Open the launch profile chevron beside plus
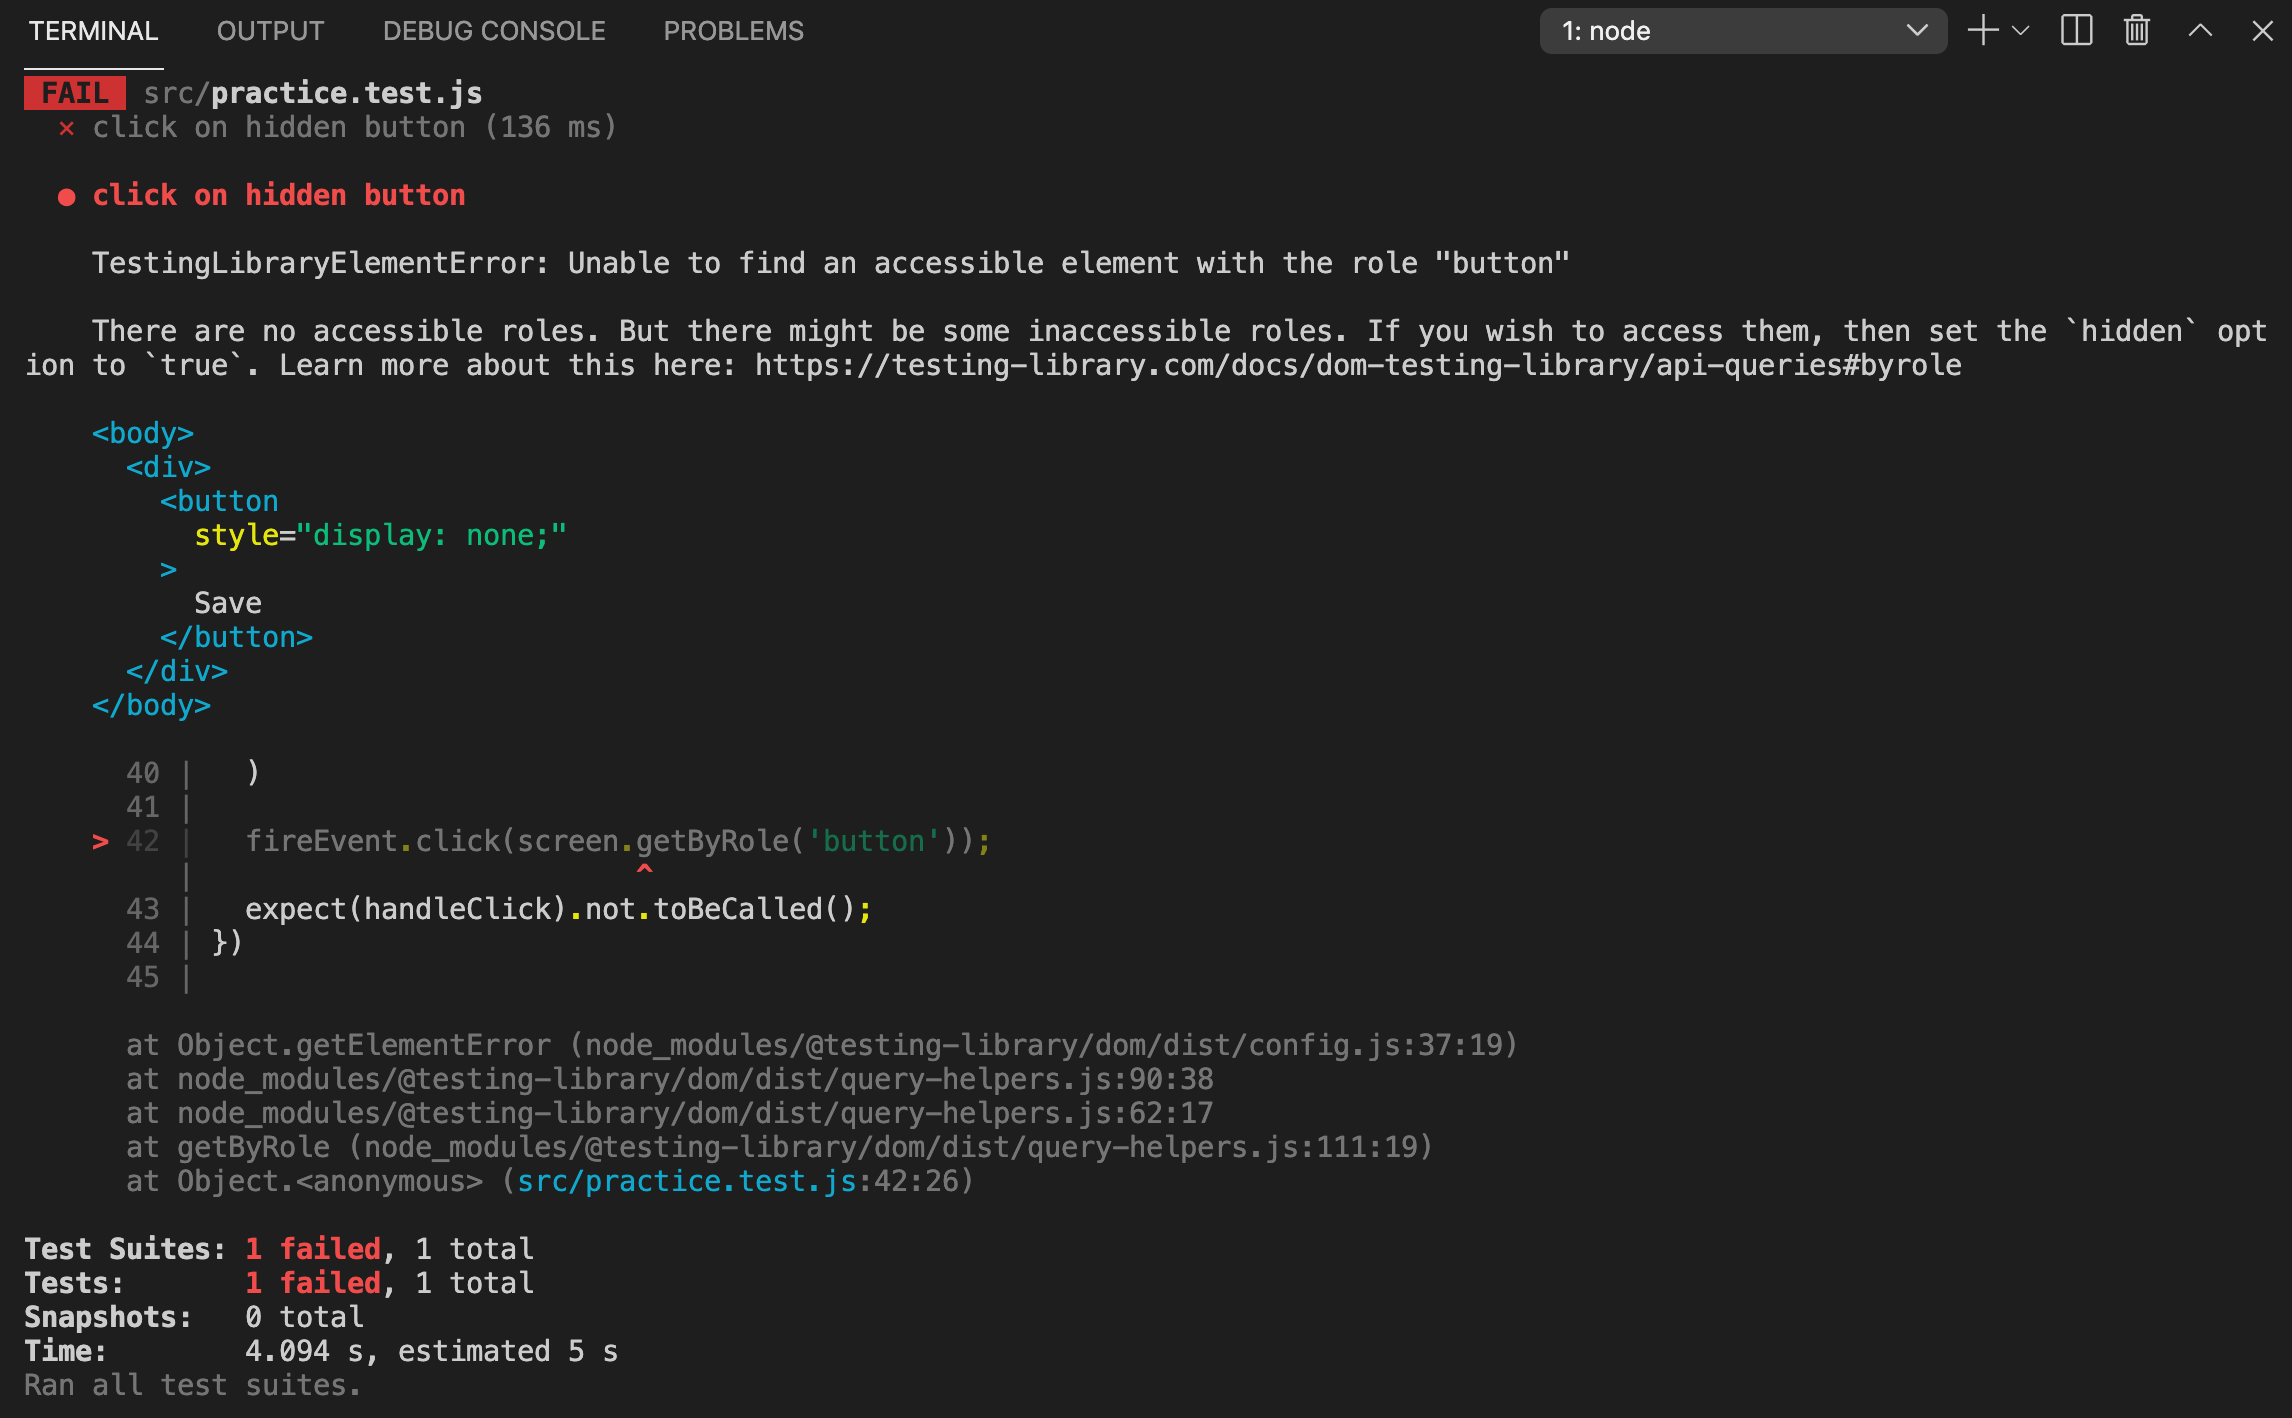The width and height of the screenshot is (2292, 1418). pyautogui.click(x=2021, y=31)
